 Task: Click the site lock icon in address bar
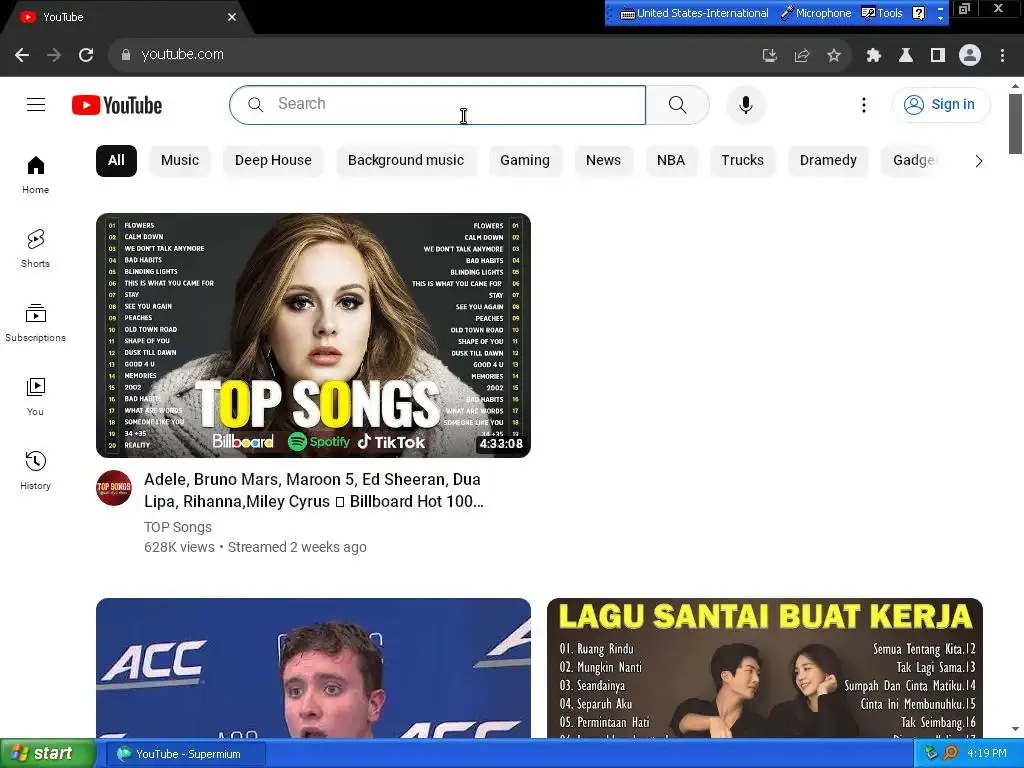125,55
